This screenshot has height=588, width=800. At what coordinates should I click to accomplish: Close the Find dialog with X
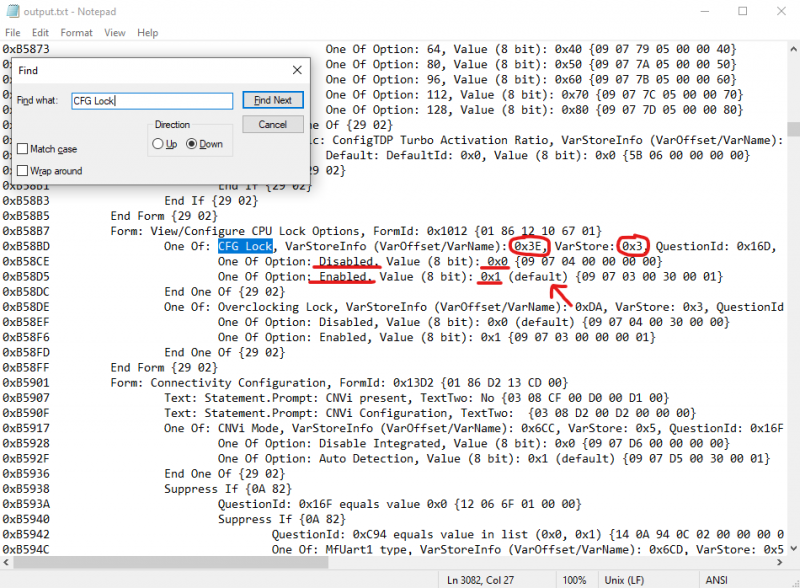296,70
